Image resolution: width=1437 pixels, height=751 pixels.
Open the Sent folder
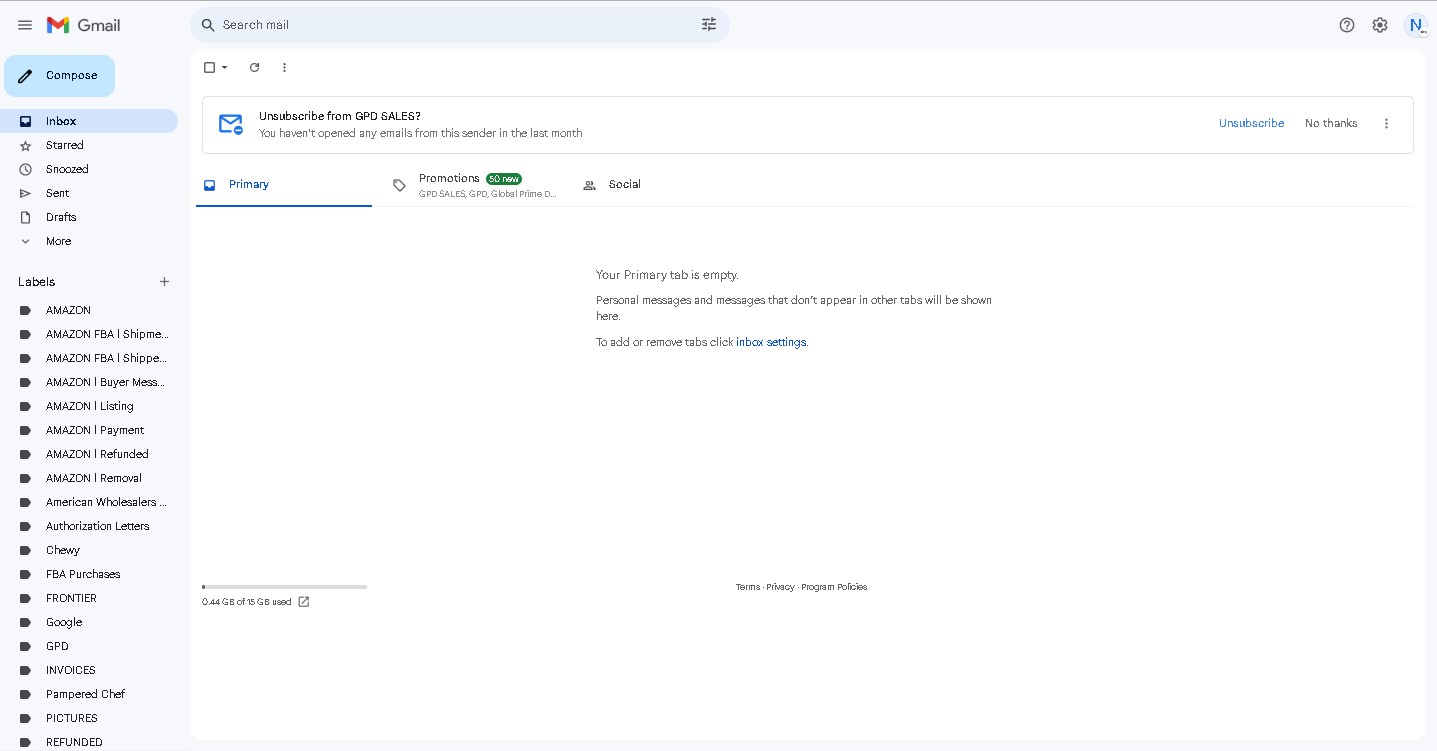(x=89, y=193)
